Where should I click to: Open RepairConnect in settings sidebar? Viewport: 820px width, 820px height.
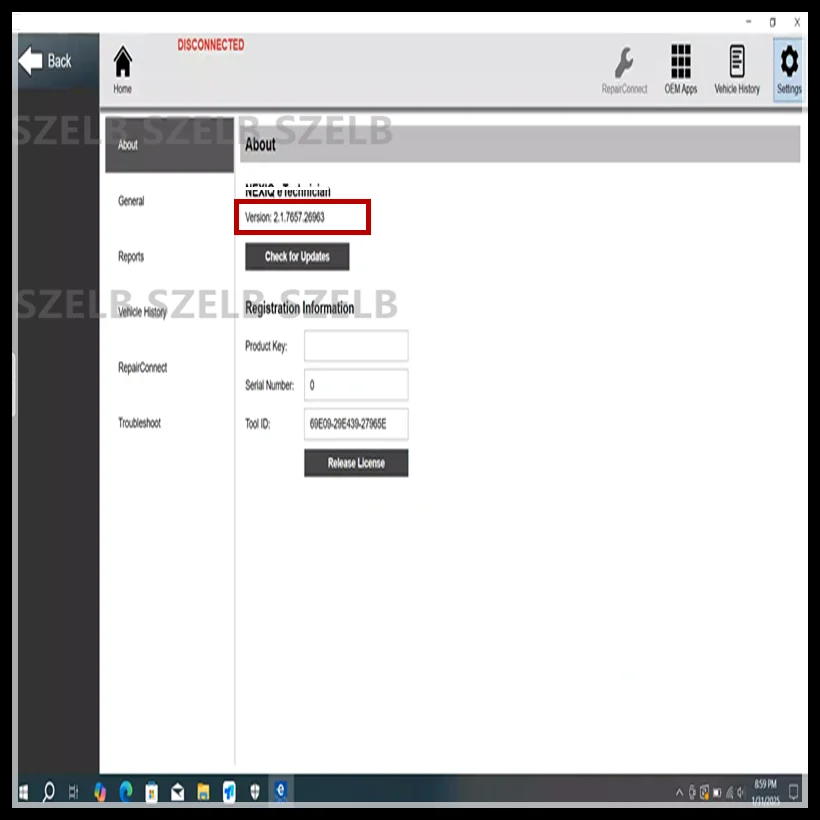pyautogui.click(x=142, y=368)
